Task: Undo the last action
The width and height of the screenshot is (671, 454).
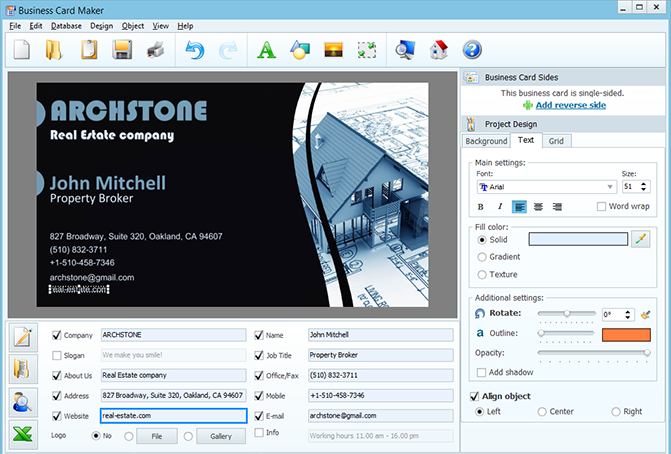Action: 195,50
